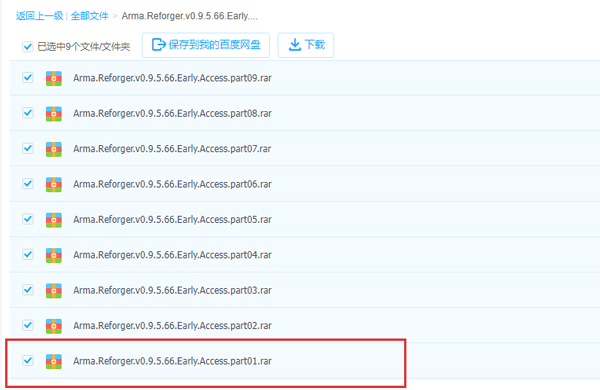Click the rar archive icon for part09.rar

pos(54,78)
